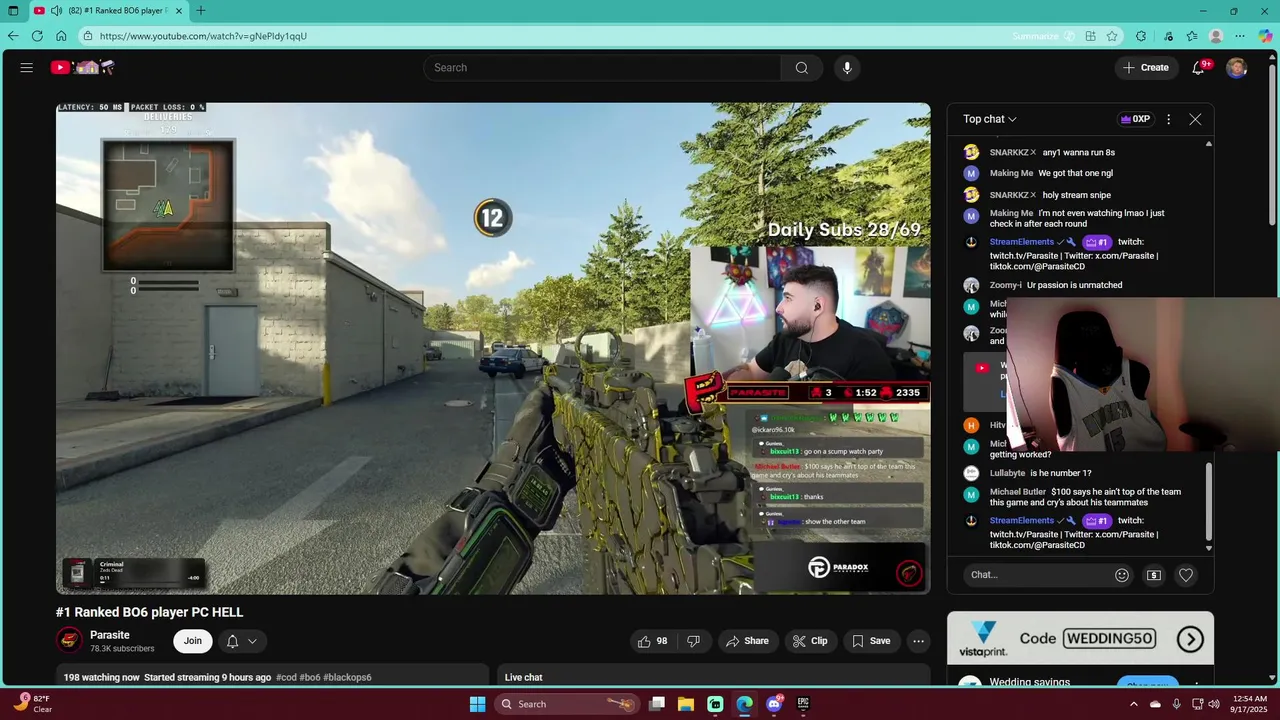
Task: Open split screen icon in address bar
Action: [1090, 36]
